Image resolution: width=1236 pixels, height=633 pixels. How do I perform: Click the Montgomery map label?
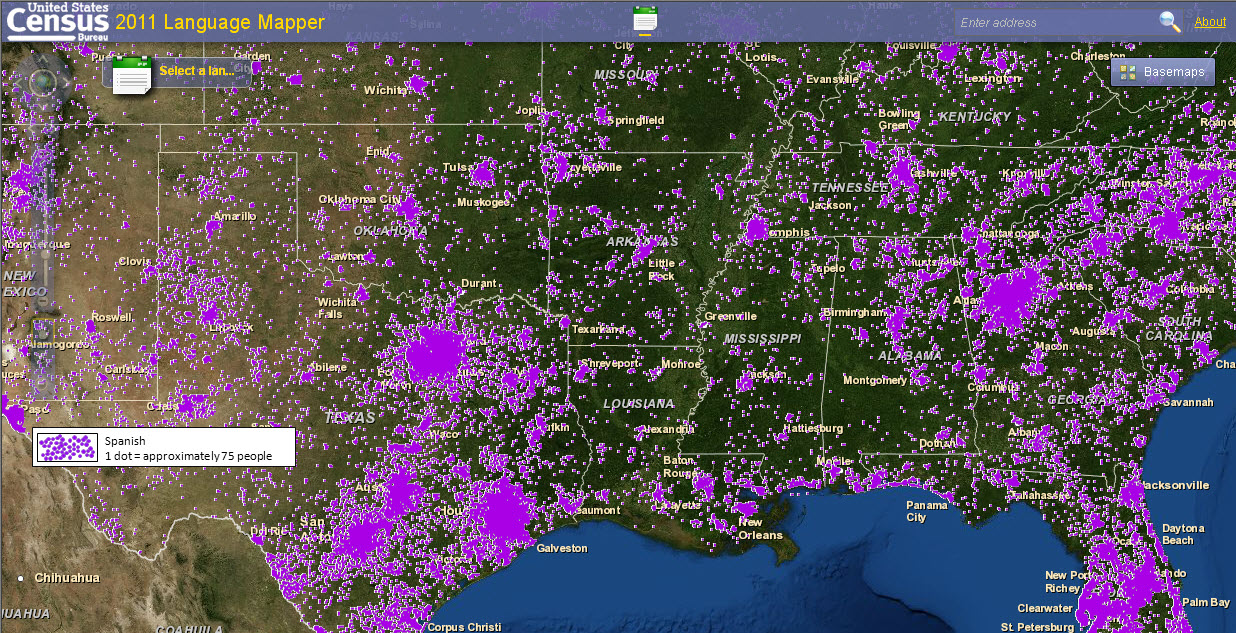click(875, 380)
